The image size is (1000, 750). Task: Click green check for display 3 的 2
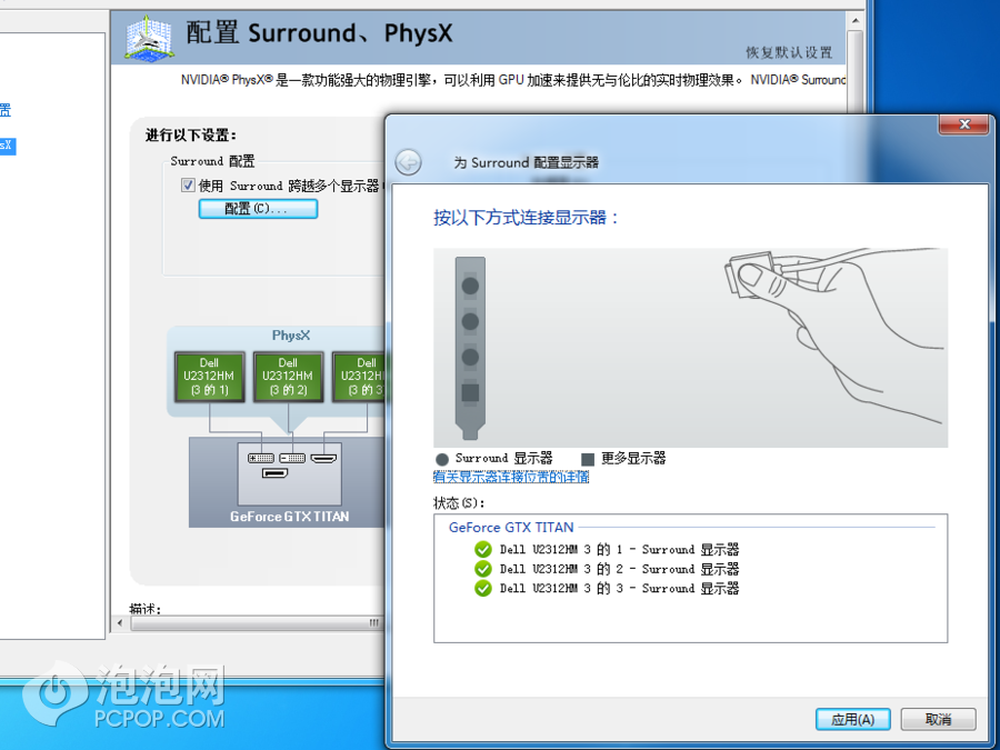point(483,569)
